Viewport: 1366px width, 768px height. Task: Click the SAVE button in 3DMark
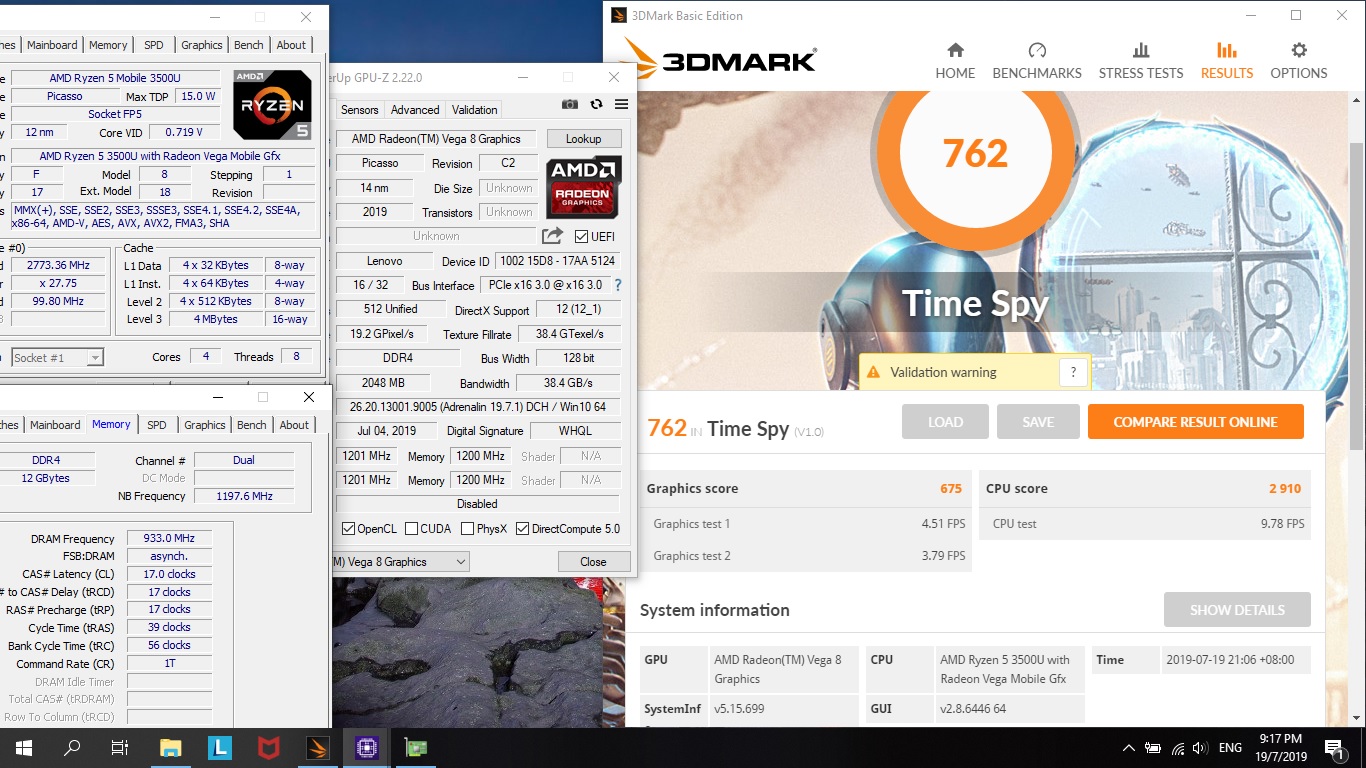point(1038,422)
